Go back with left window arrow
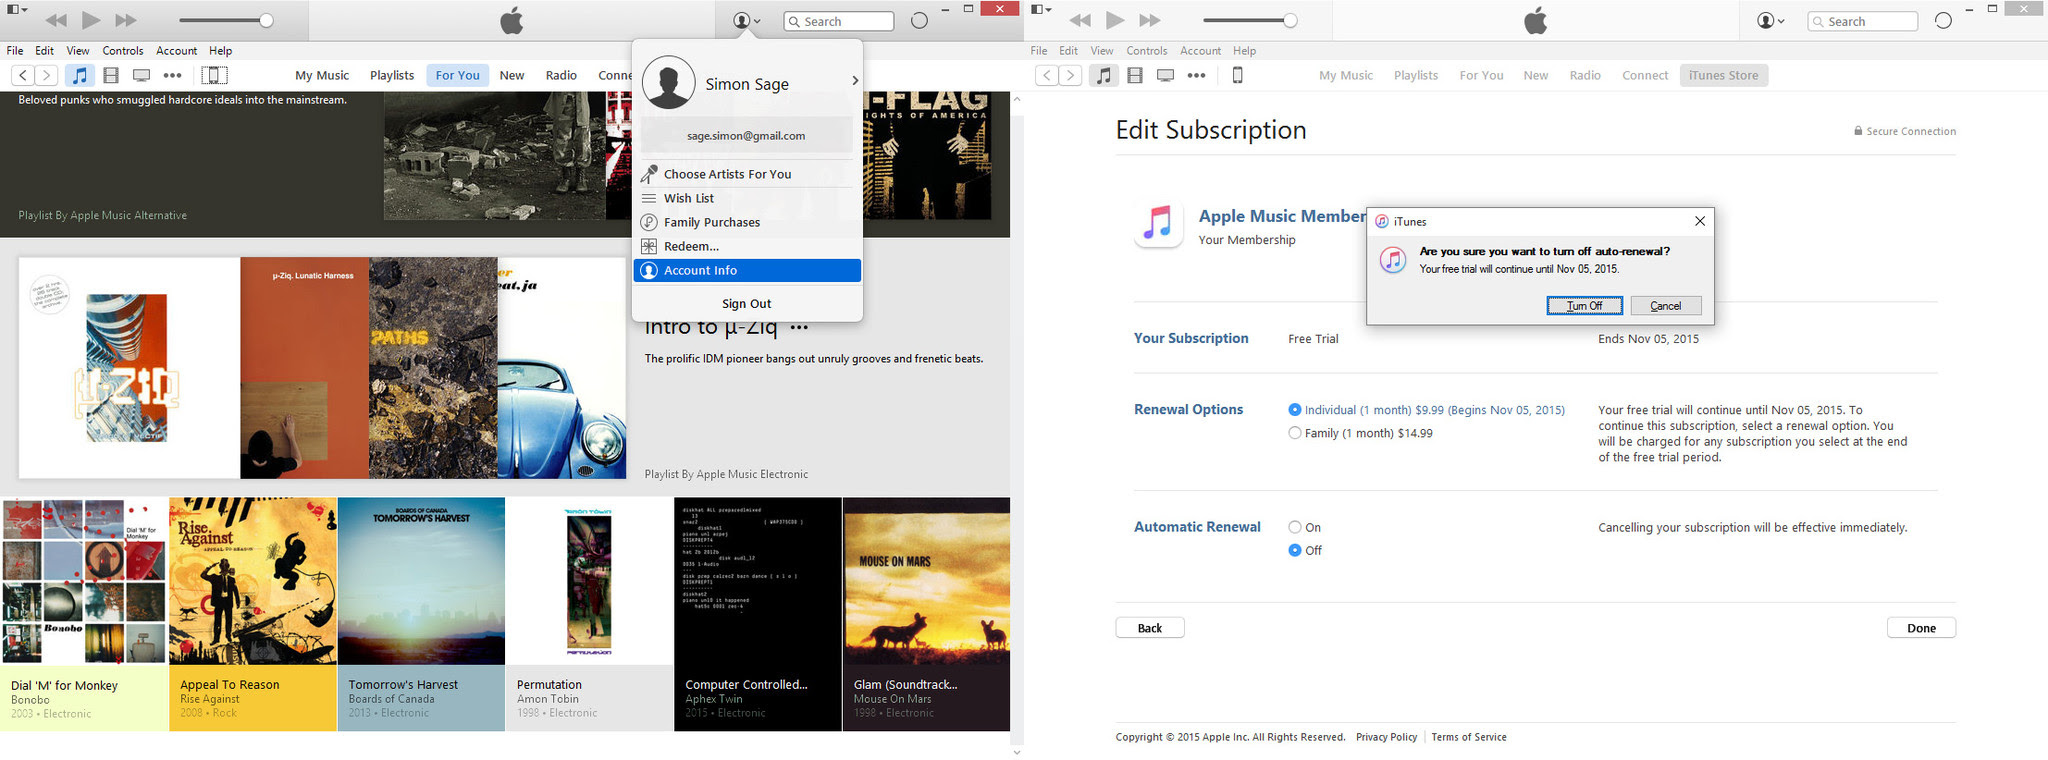This screenshot has width=2048, height=760. 22,75
